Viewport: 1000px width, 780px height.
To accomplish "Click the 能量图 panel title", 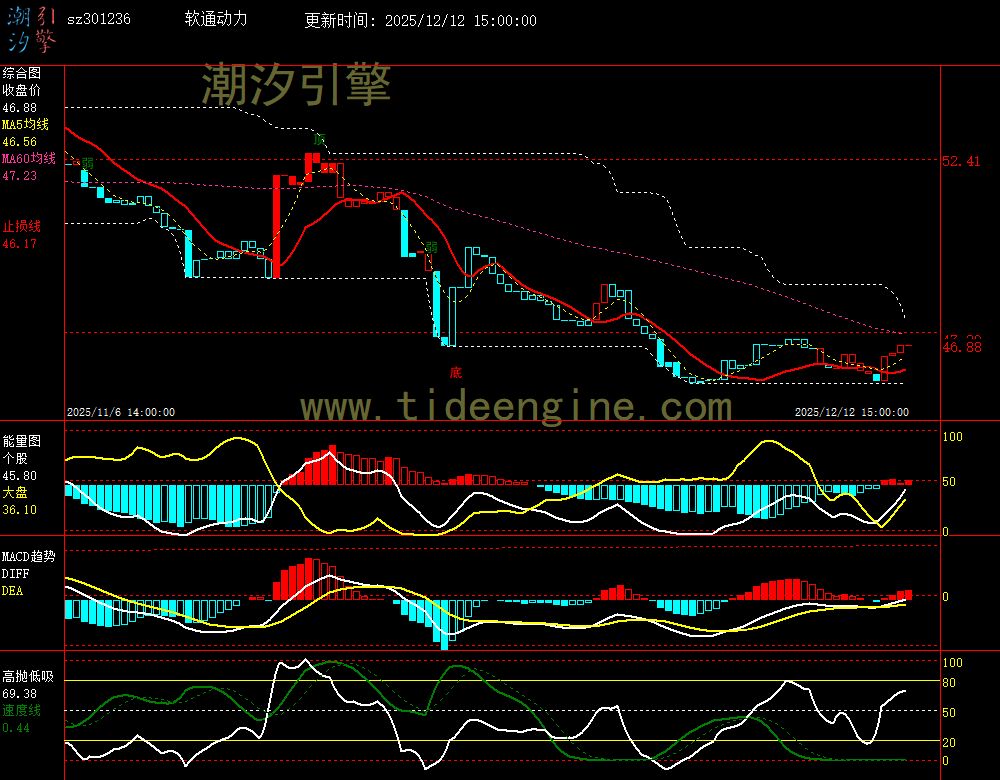I will pos(21,440).
